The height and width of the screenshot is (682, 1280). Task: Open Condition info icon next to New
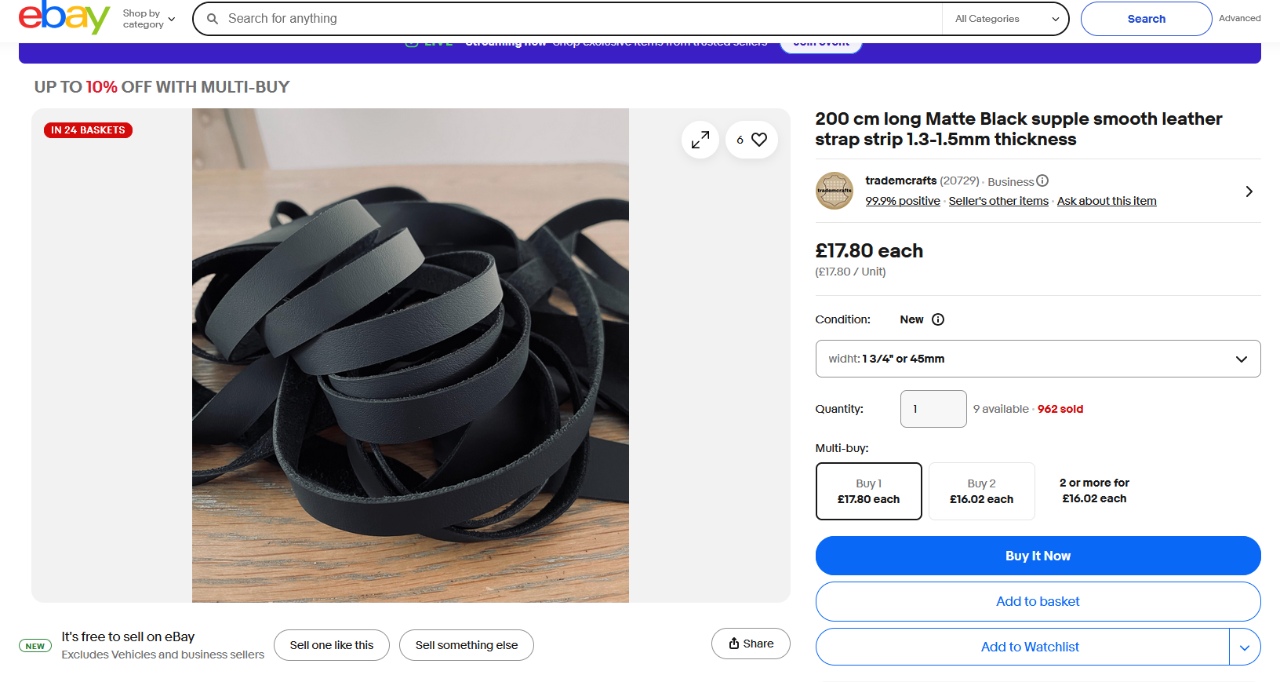(938, 320)
